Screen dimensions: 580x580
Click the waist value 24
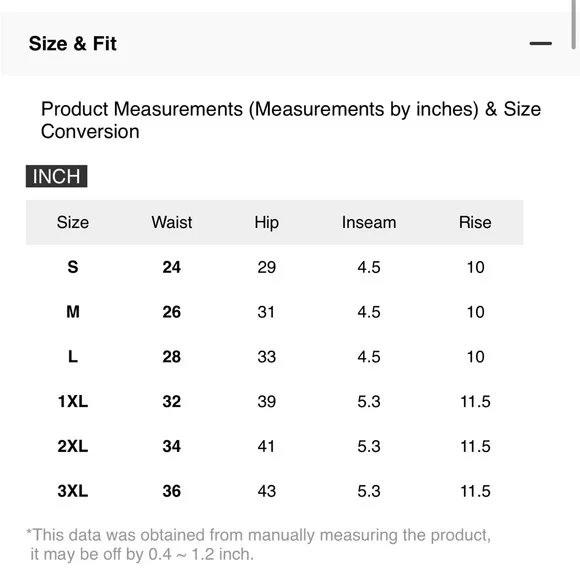[x=172, y=267]
